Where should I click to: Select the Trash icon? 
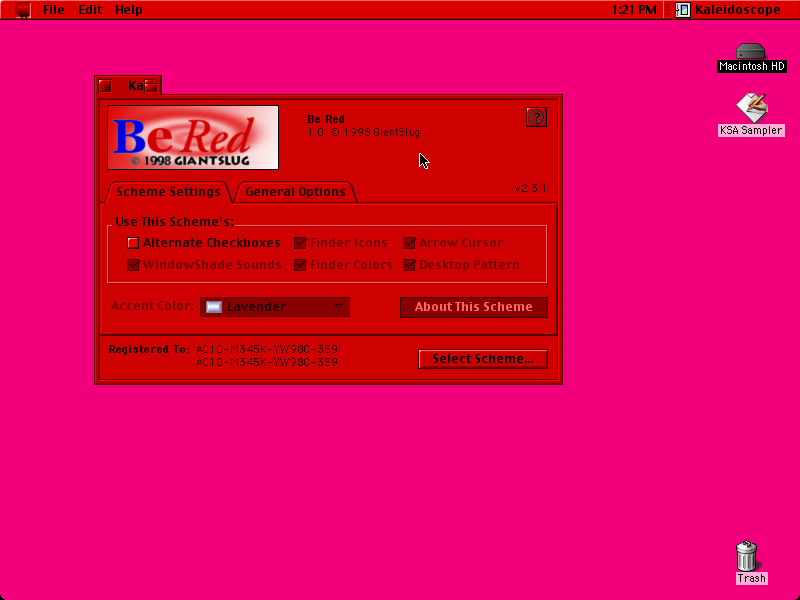pos(750,562)
